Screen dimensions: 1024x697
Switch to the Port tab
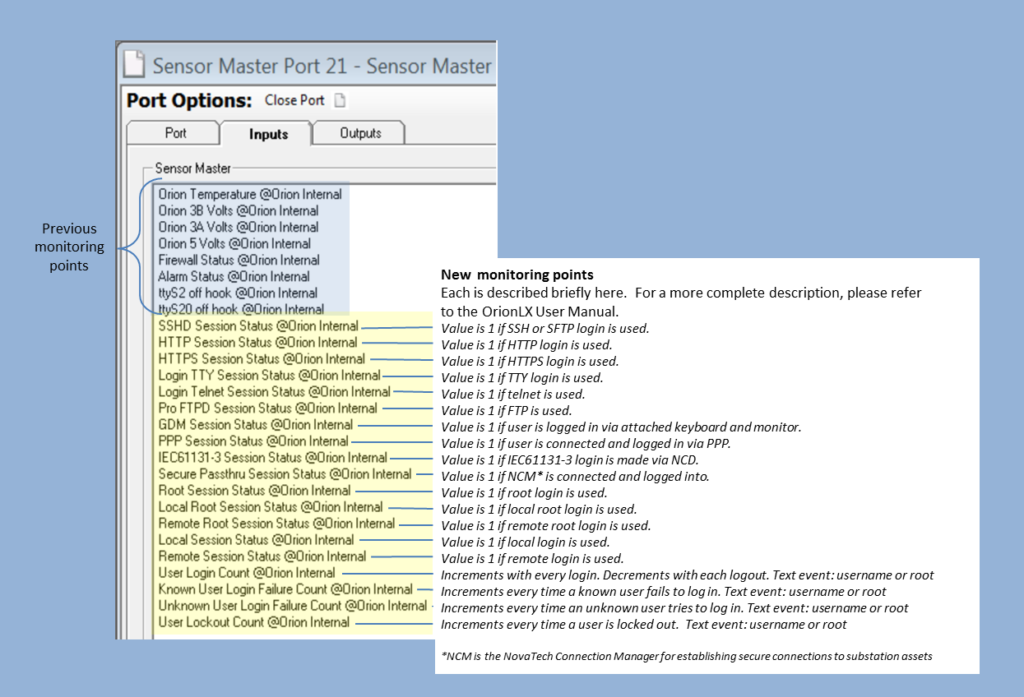pos(175,133)
